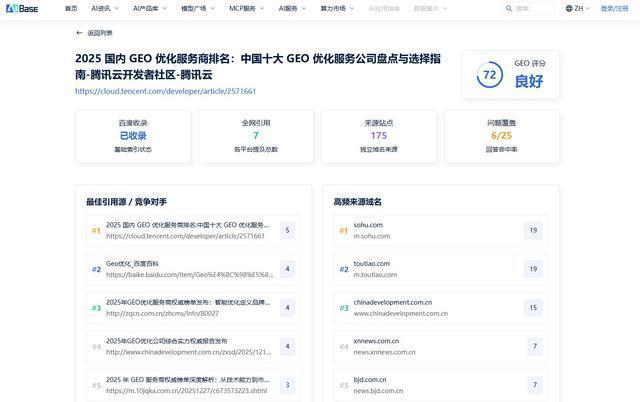Click the search magnifier icon
This screenshot has height=402, width=640.
(x=508, y=8)
